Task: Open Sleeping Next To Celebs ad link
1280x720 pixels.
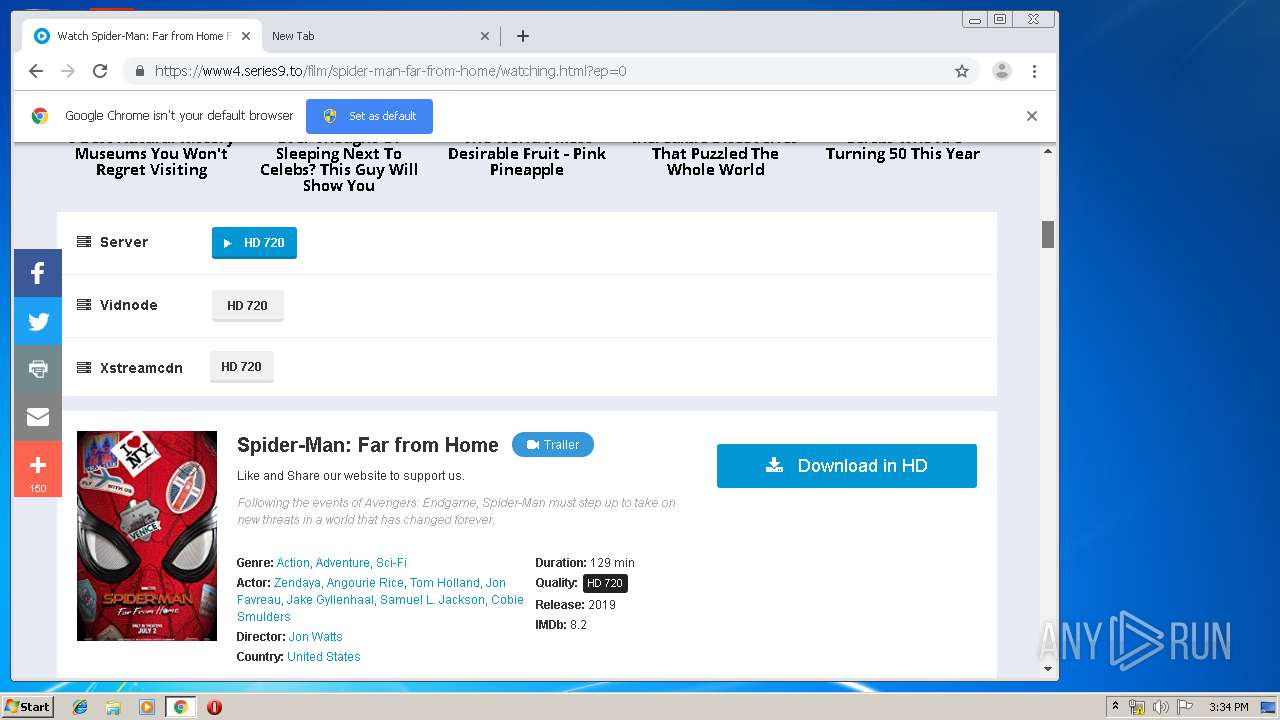Action: tap(339, 169)
